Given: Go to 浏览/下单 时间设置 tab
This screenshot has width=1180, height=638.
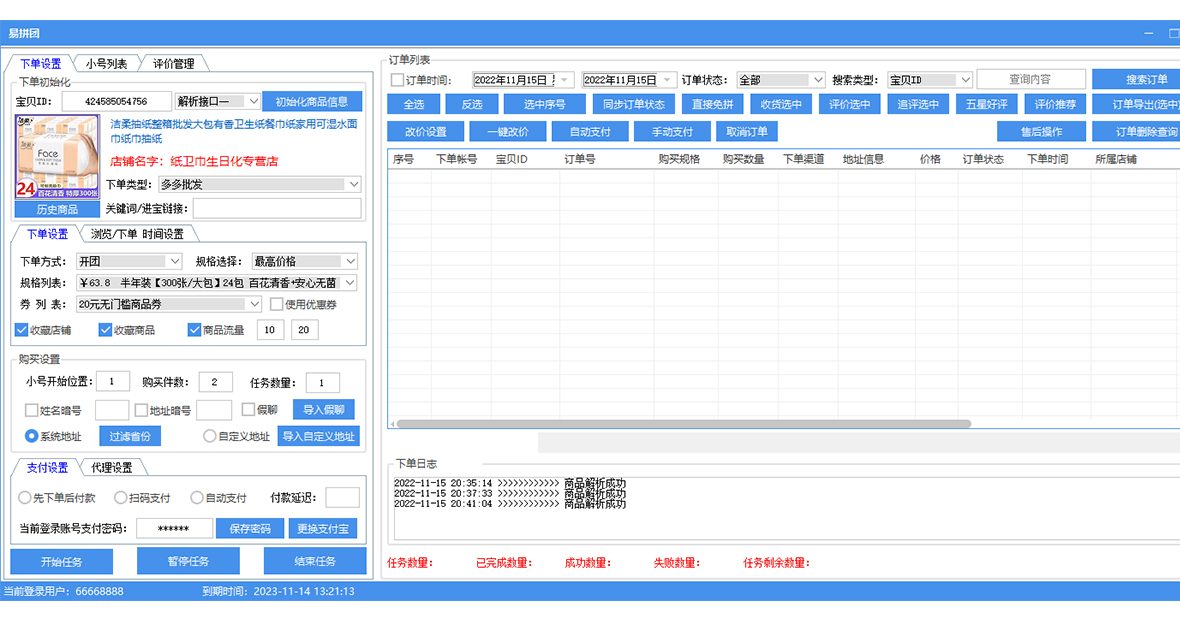Looking at the screenshot, I should tap(137, 234).
